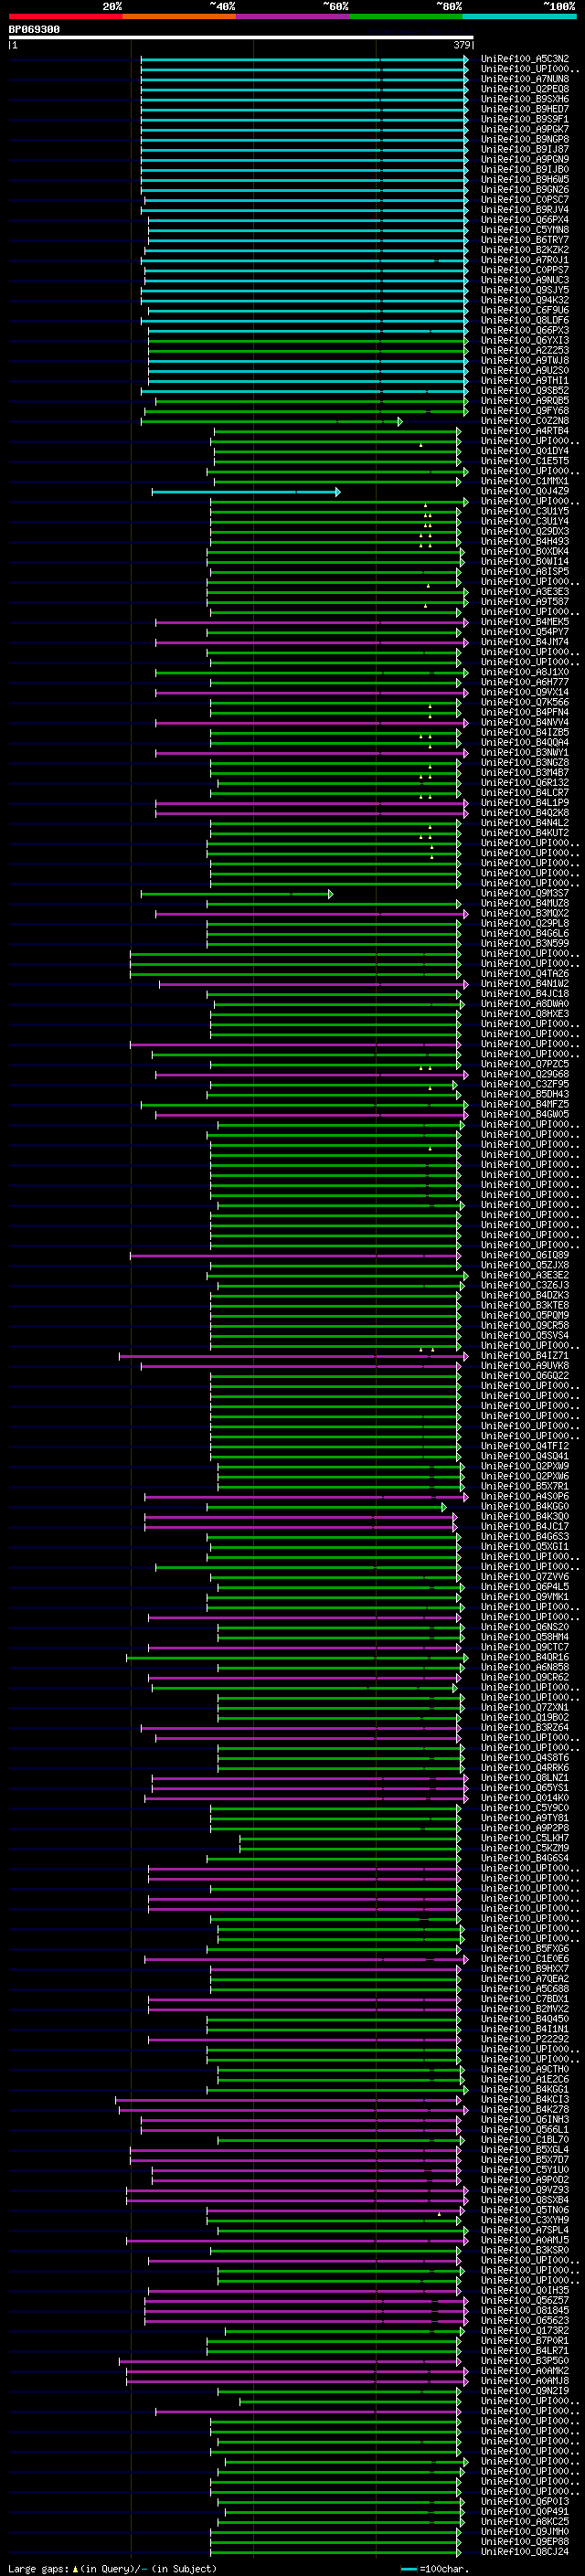
Task: Select the UniRef100_B9IJ87 label
Action: tap(525, 149)
